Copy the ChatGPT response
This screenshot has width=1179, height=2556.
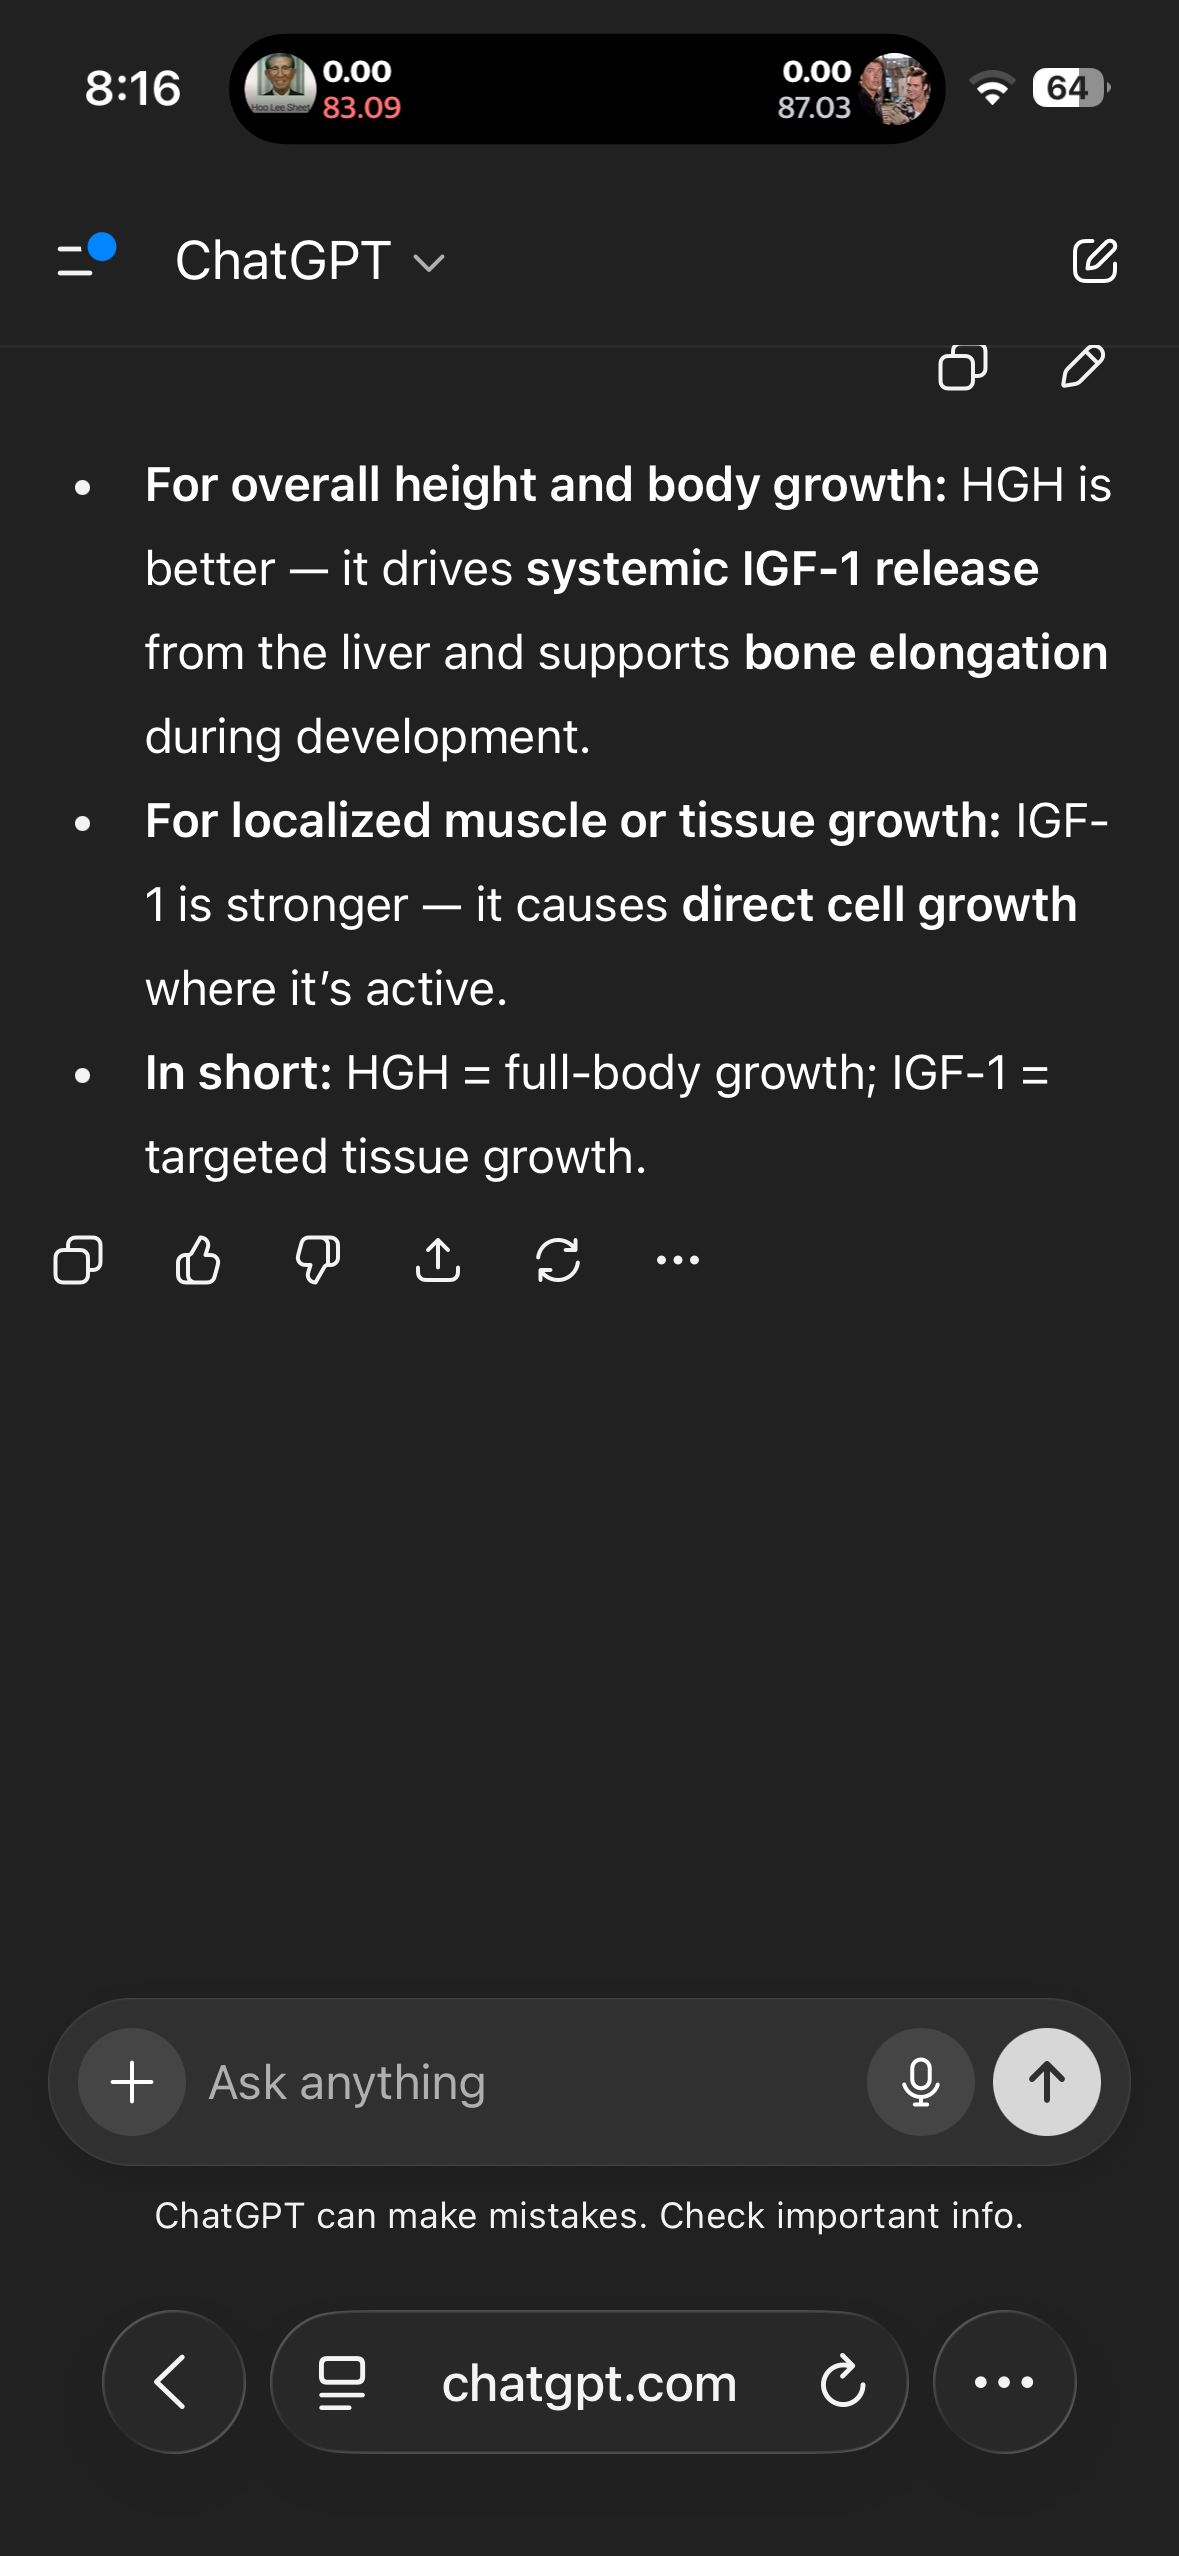pos(78,1260)
